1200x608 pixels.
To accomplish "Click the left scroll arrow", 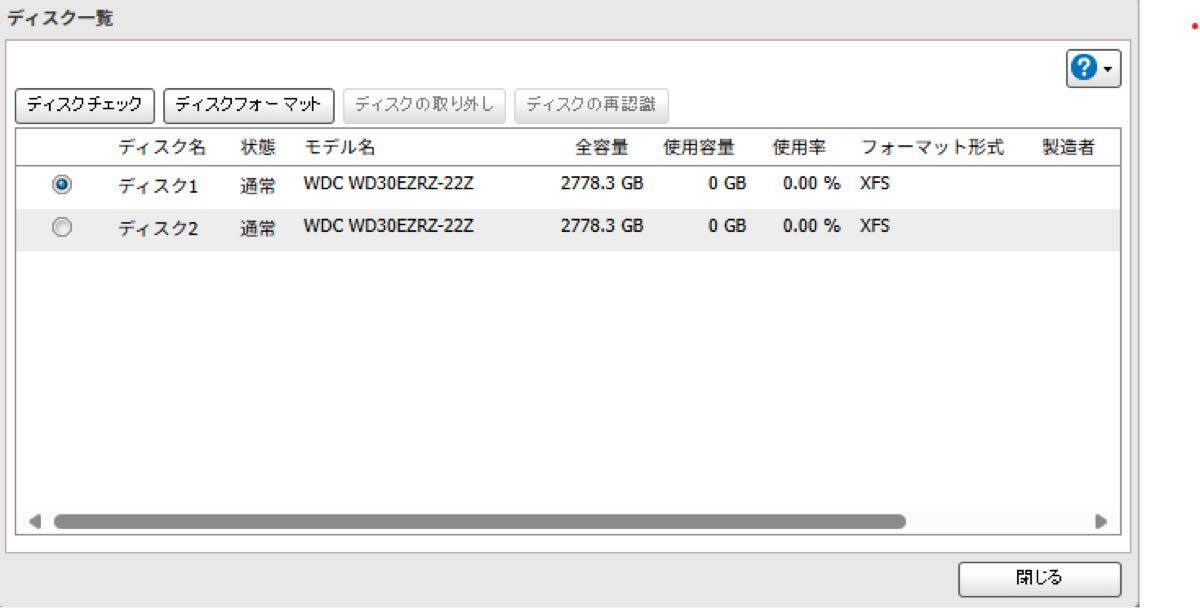I will coord(34,521).
